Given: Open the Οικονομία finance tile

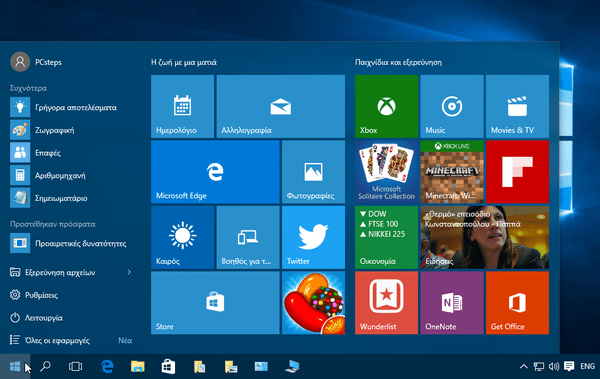Looking at the screenshot, I should pos(386,237).
